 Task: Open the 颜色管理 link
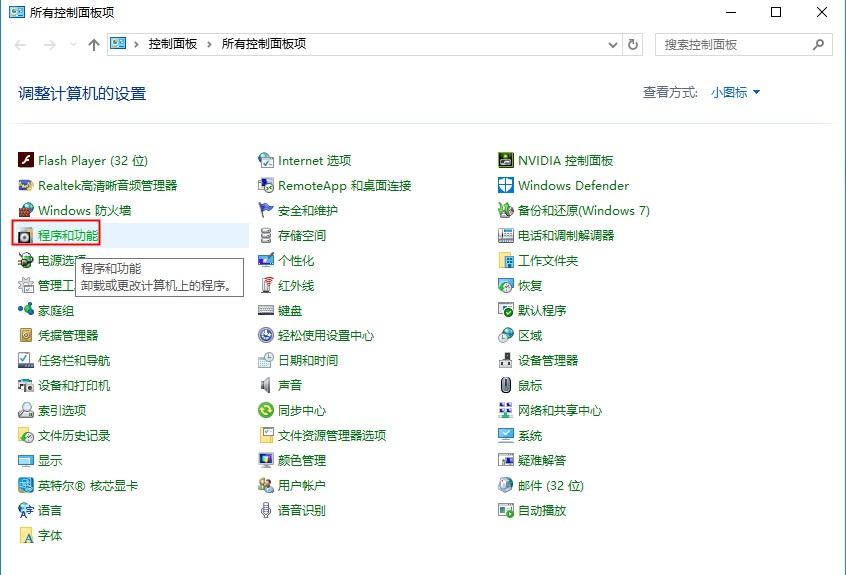click(302, 460)
